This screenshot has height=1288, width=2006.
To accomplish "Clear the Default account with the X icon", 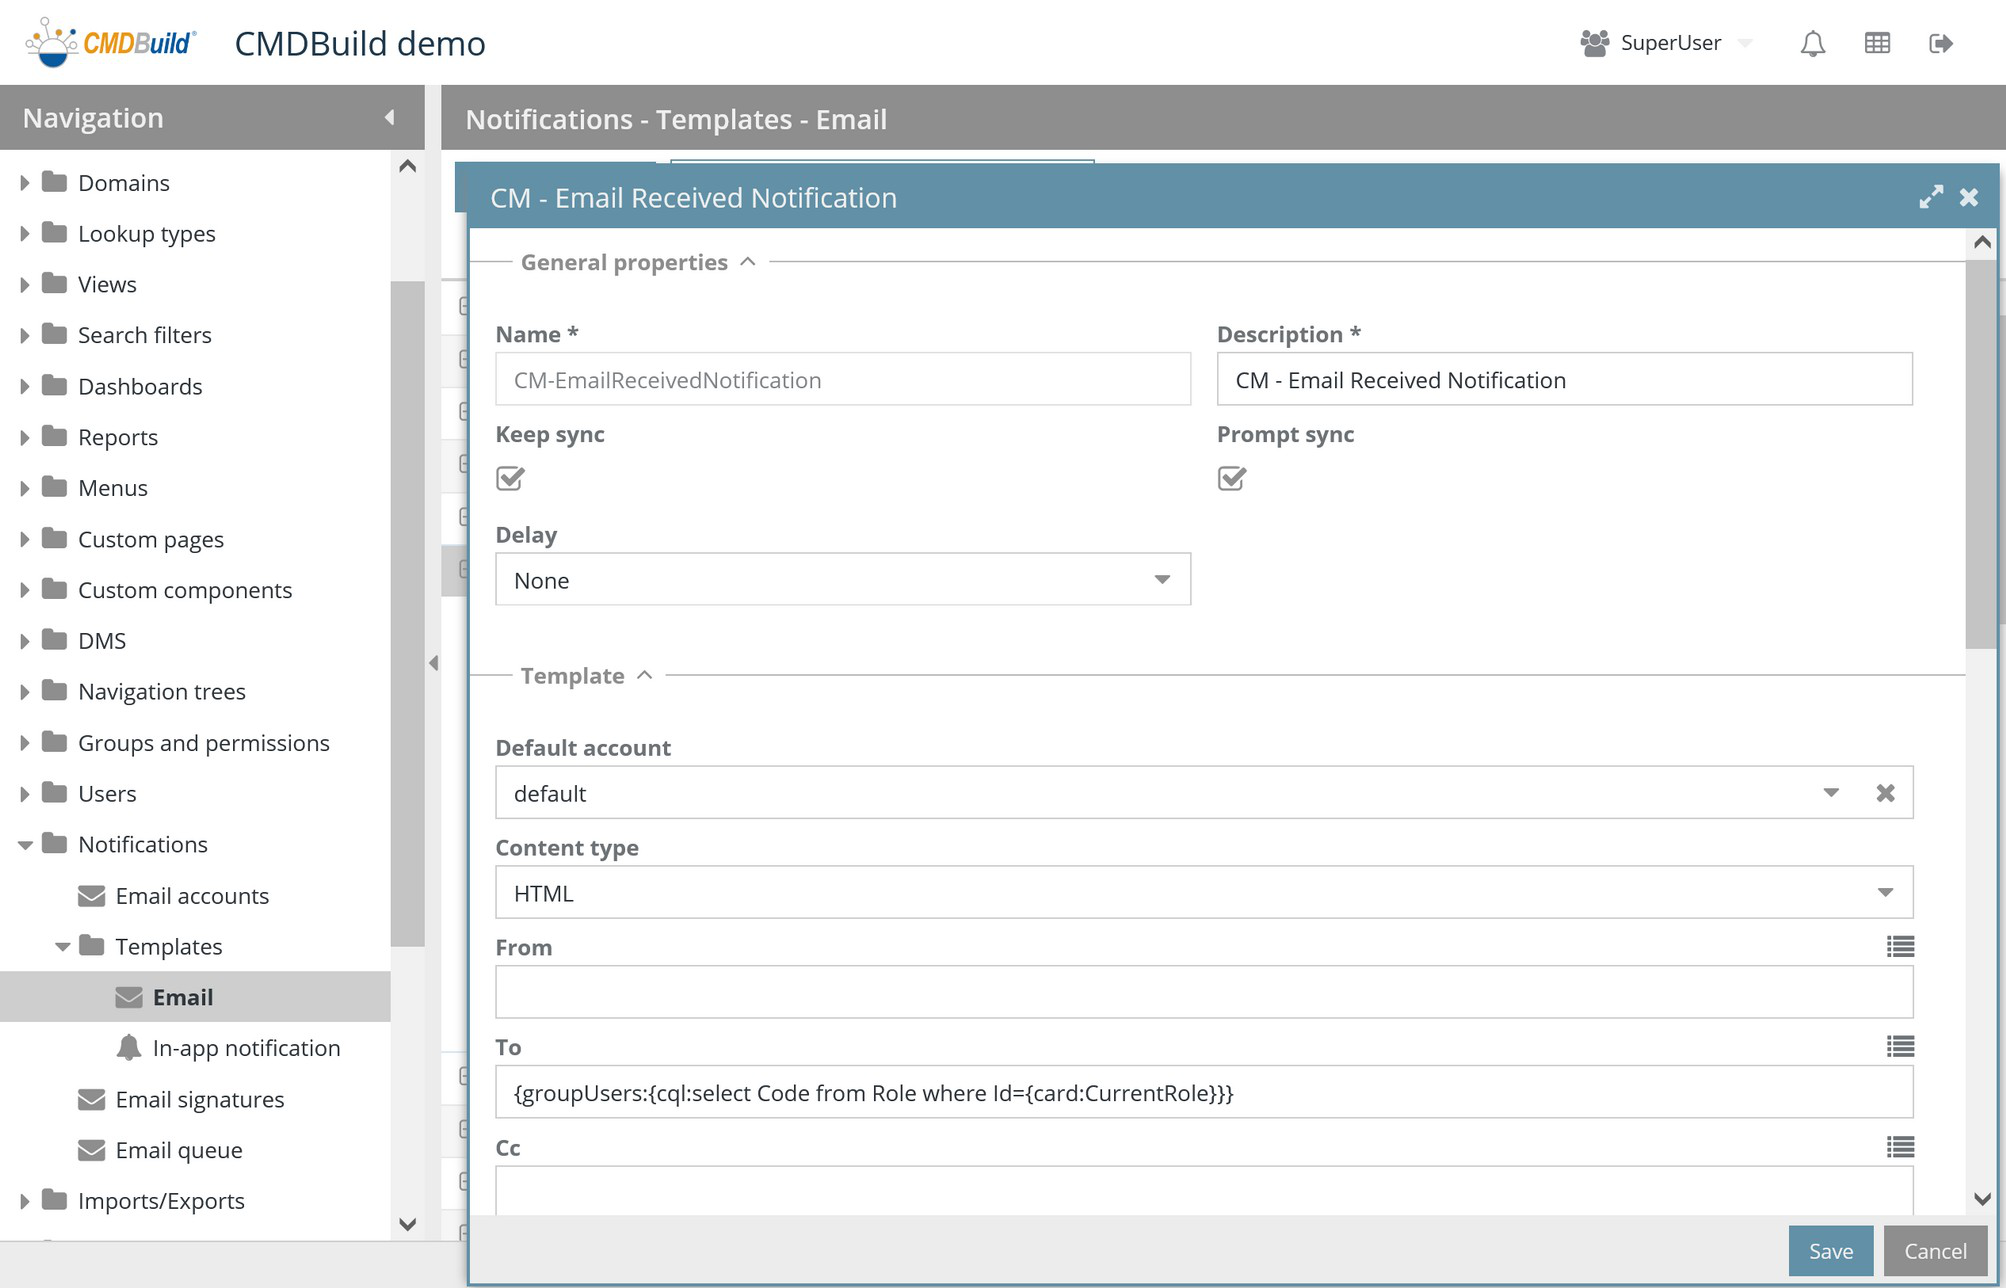I will pyautogui.click(x=1885, y=793).
